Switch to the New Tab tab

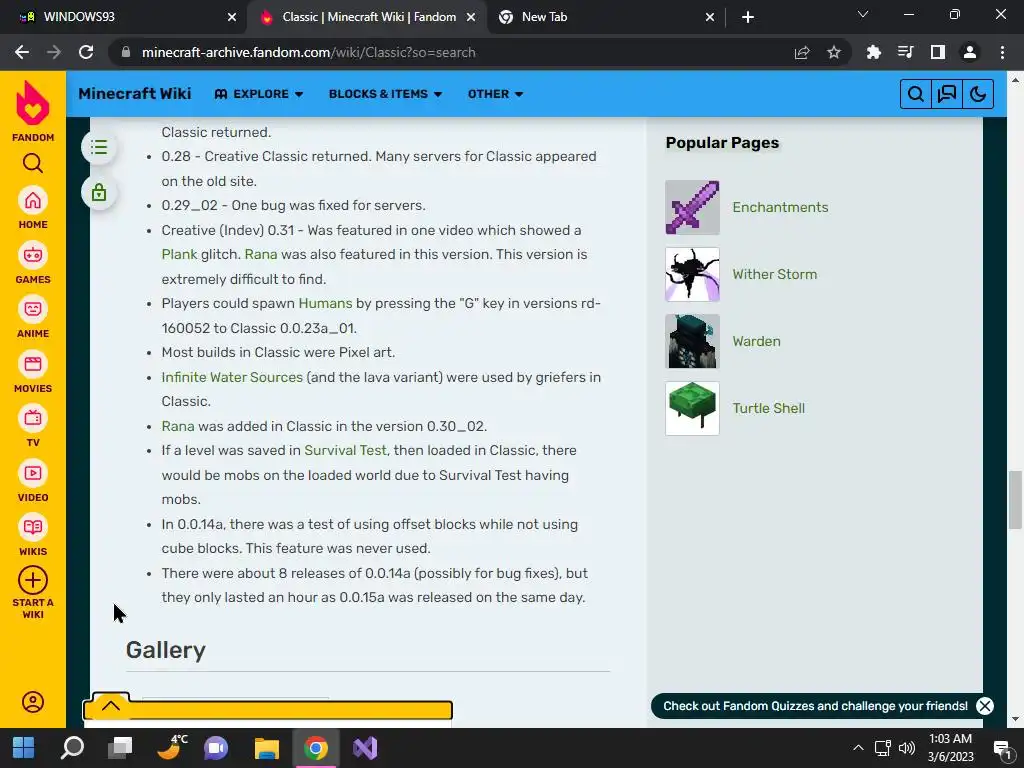(x=605, y=17)
